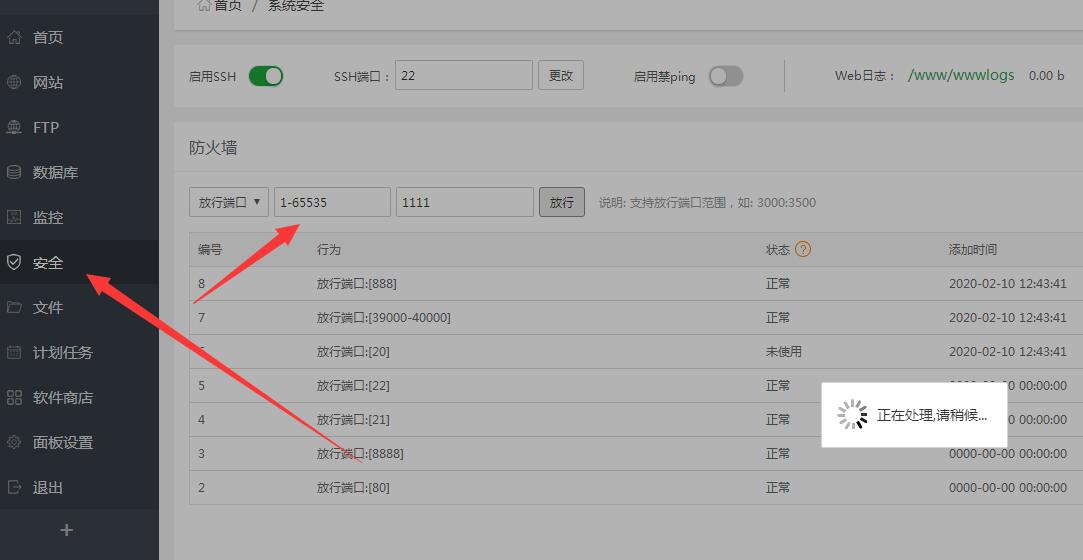Click the FTP icon in sidebar

click(14, 128)
